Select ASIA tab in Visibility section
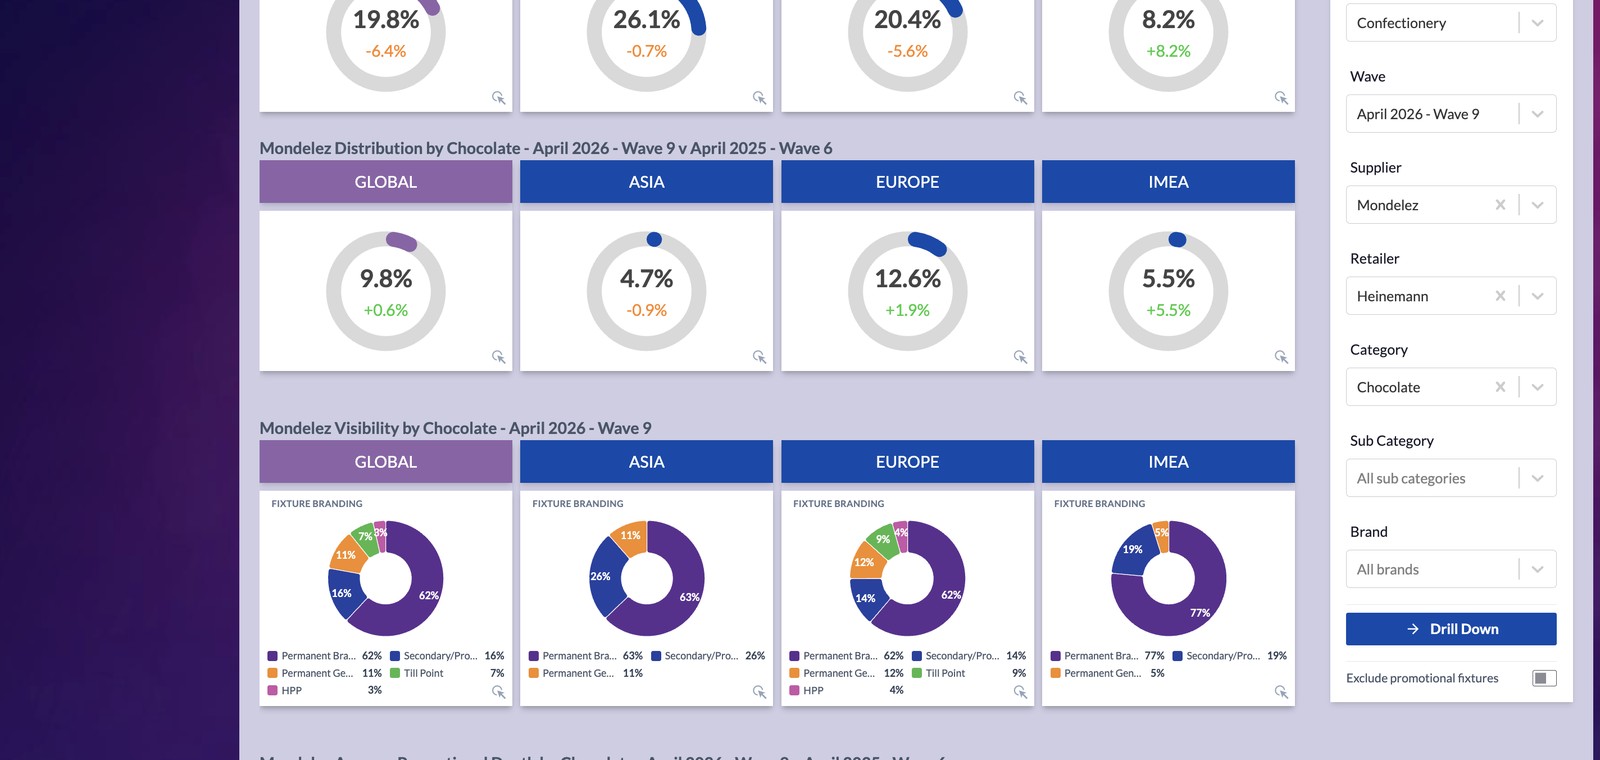 [646, 462]
